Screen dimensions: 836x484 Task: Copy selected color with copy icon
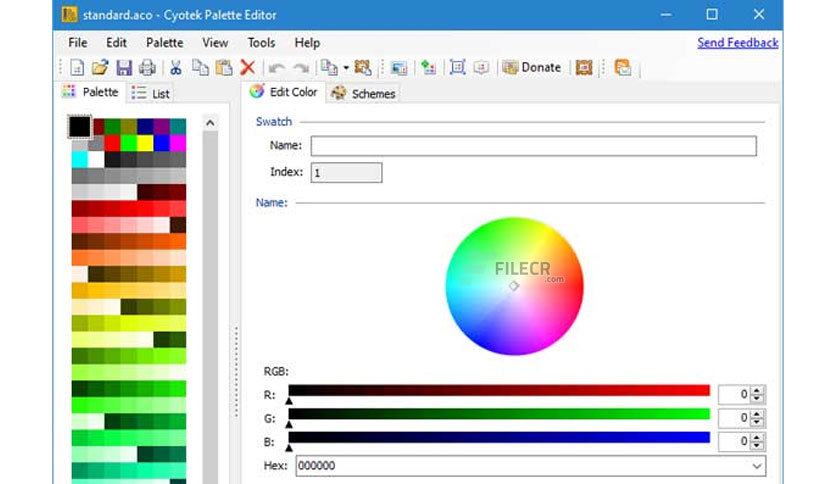pos(200,68)
